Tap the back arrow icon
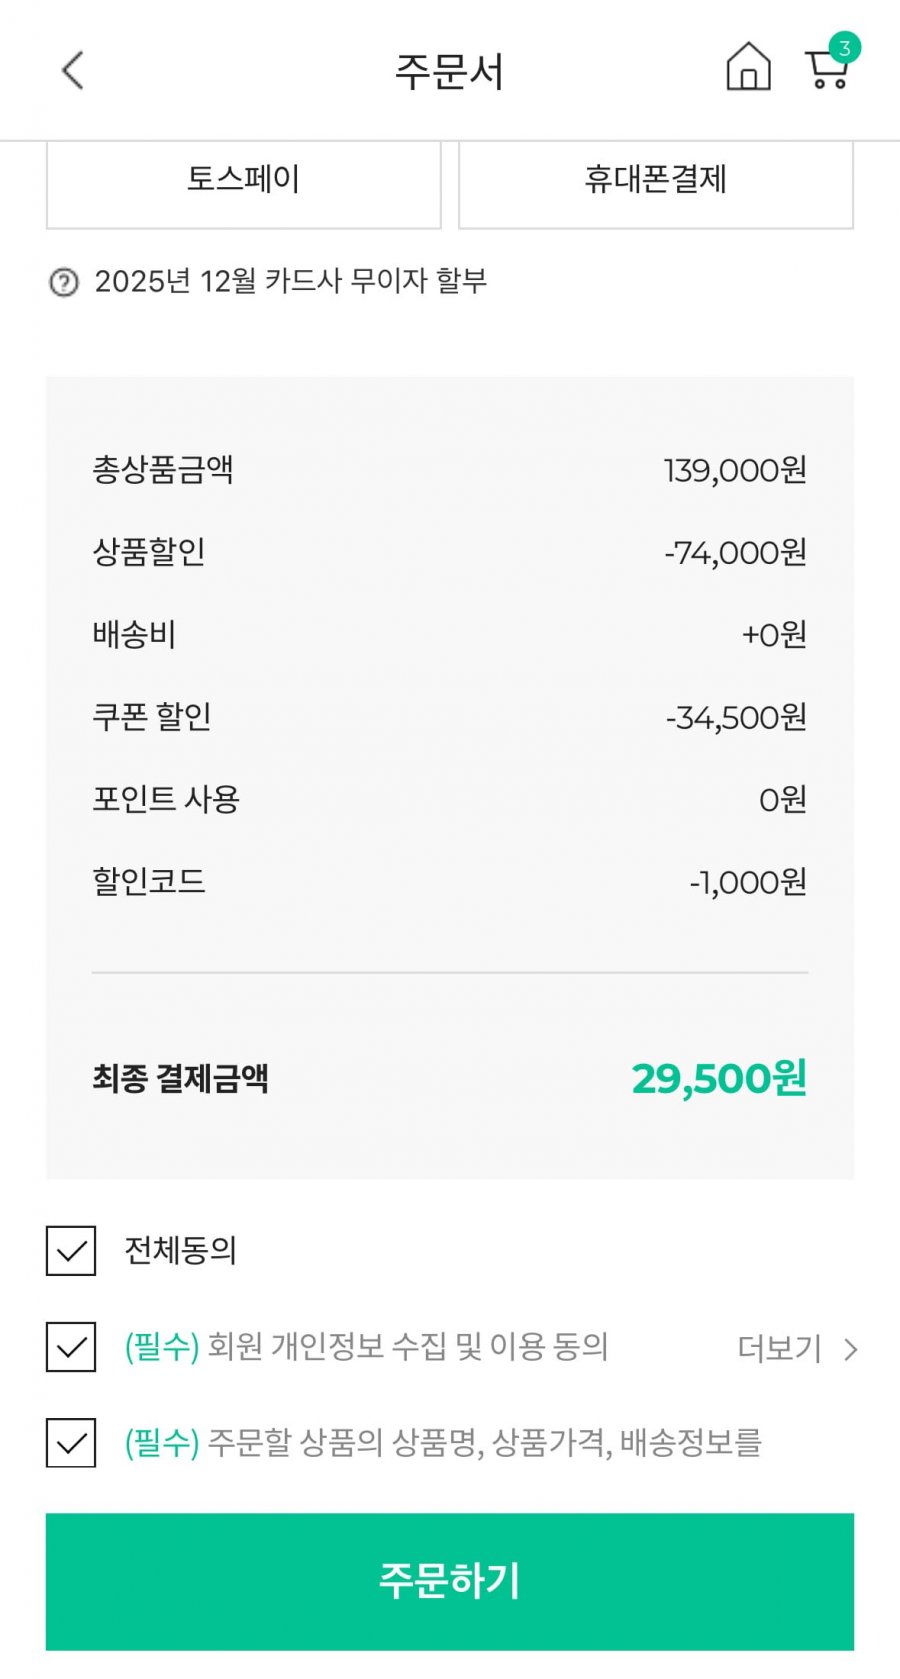The image size is (900, 1679). [x=72, y=71]
